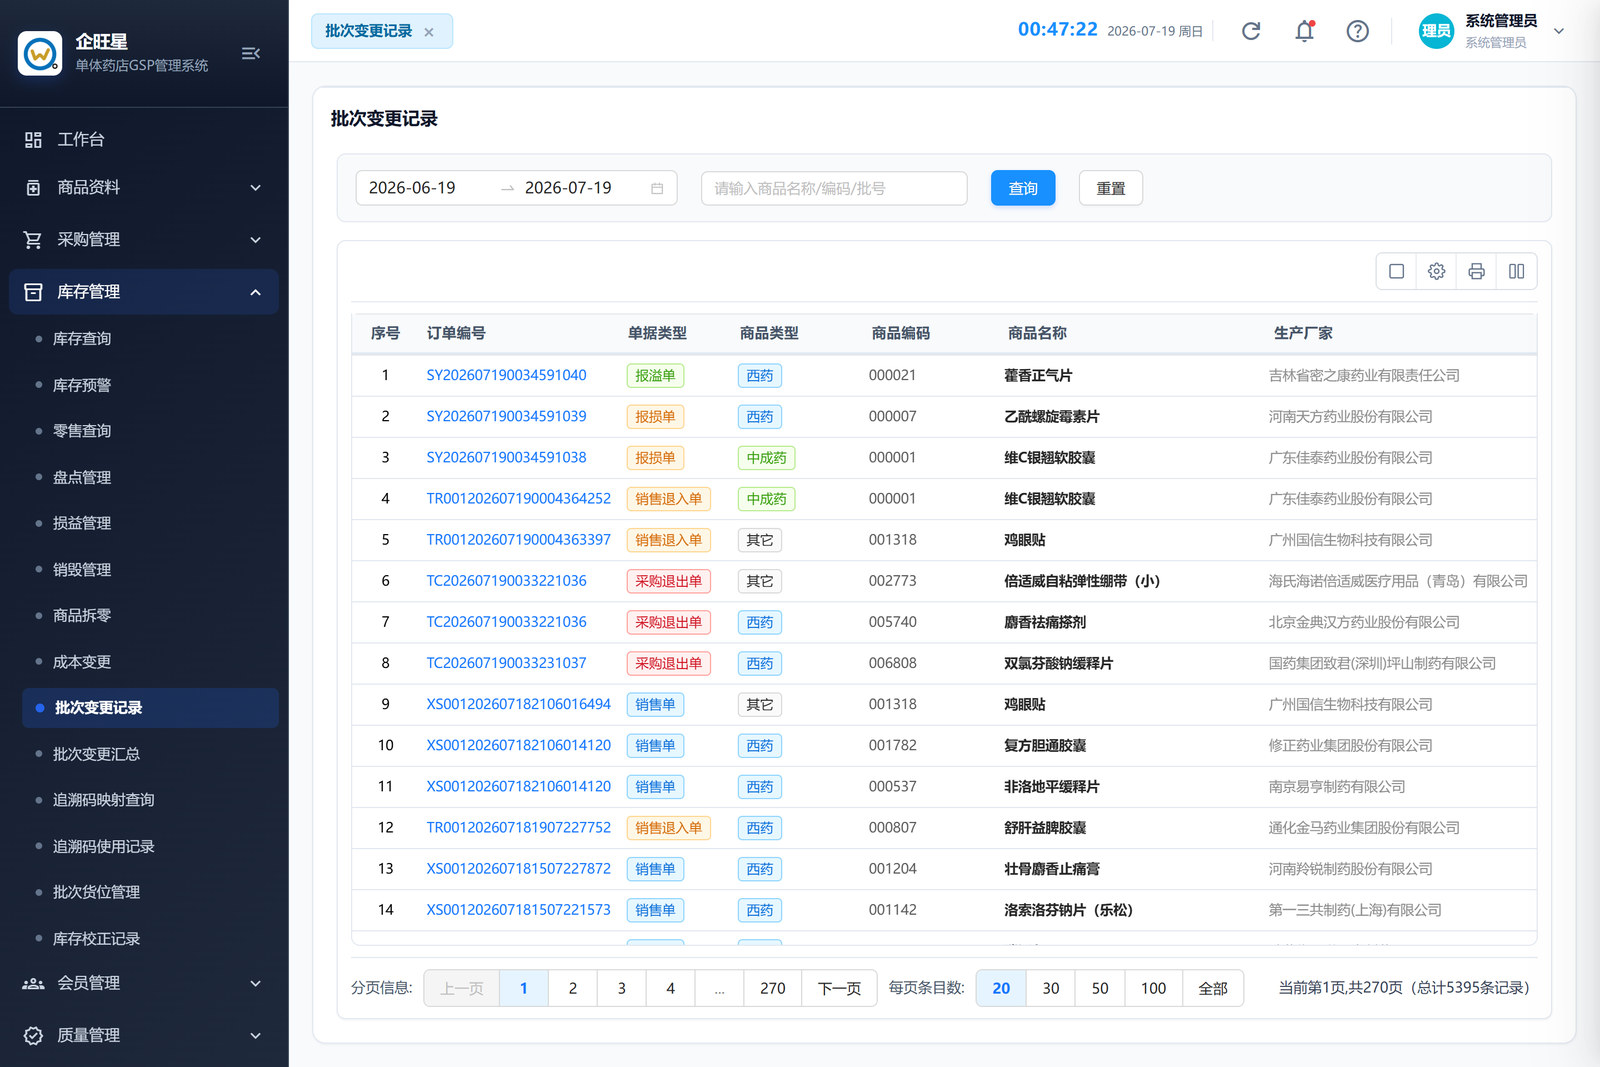Click the fullscreen table icon
This screenshot has height=1067, width=1600.
[1397, 271]
